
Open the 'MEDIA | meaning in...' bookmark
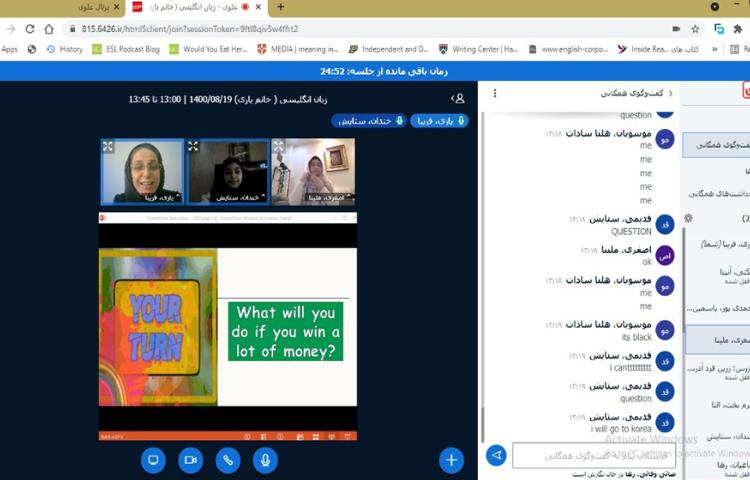coord(298,49)
